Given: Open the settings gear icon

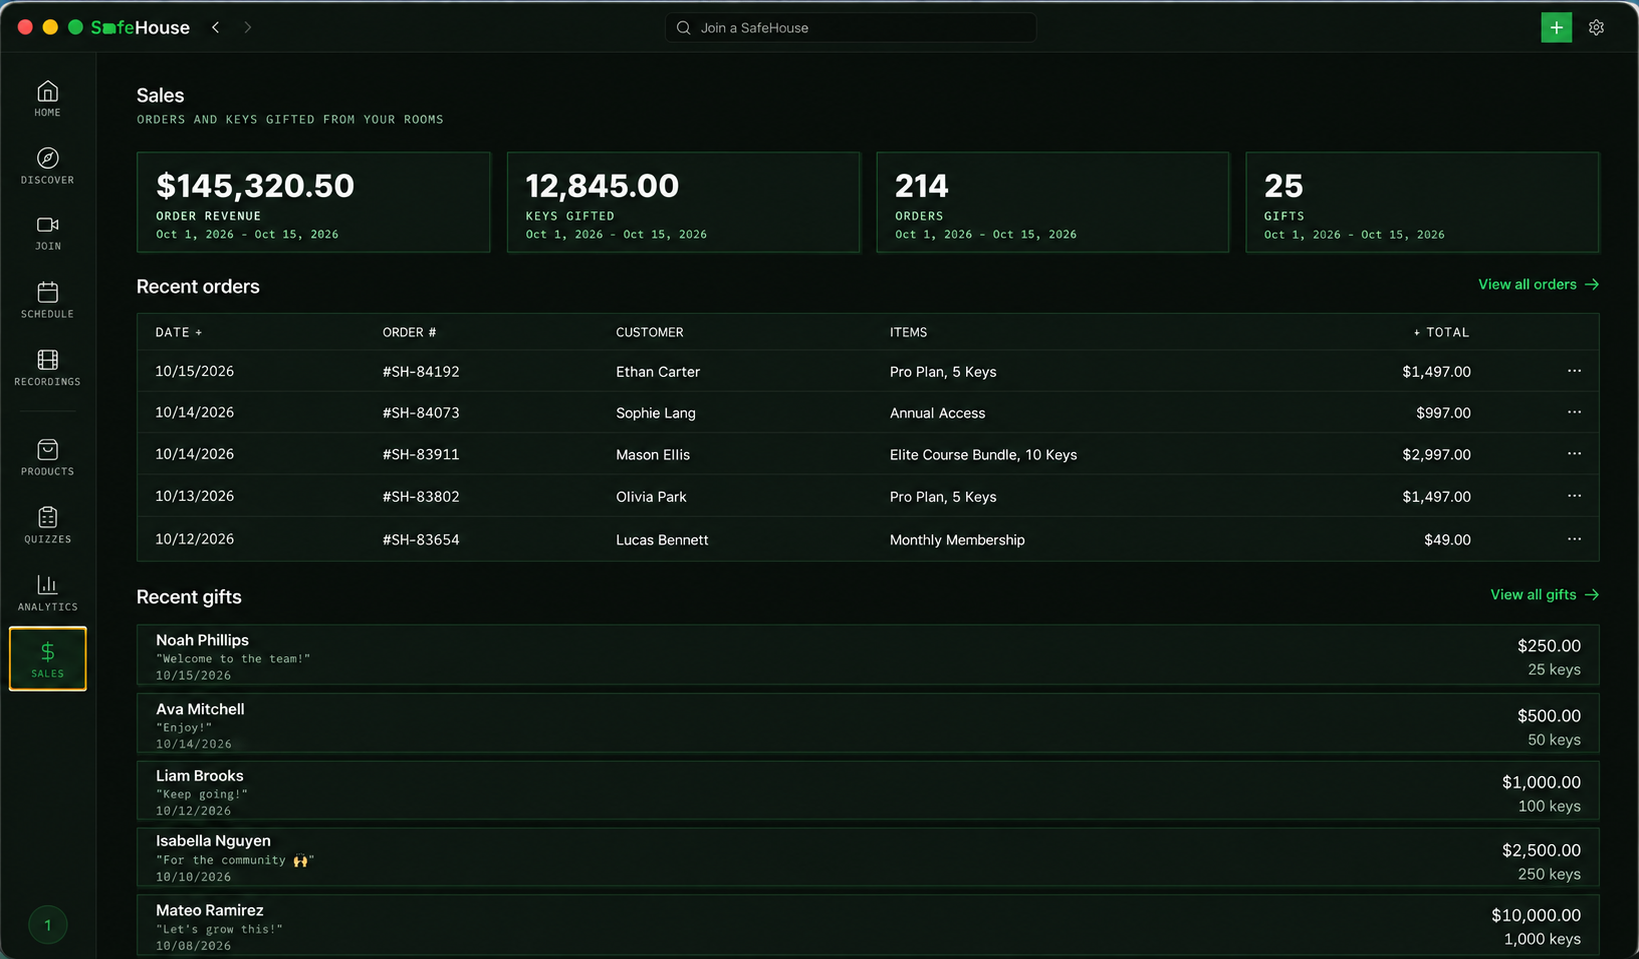Looking at the screenshot, I should pos(1596,28).
